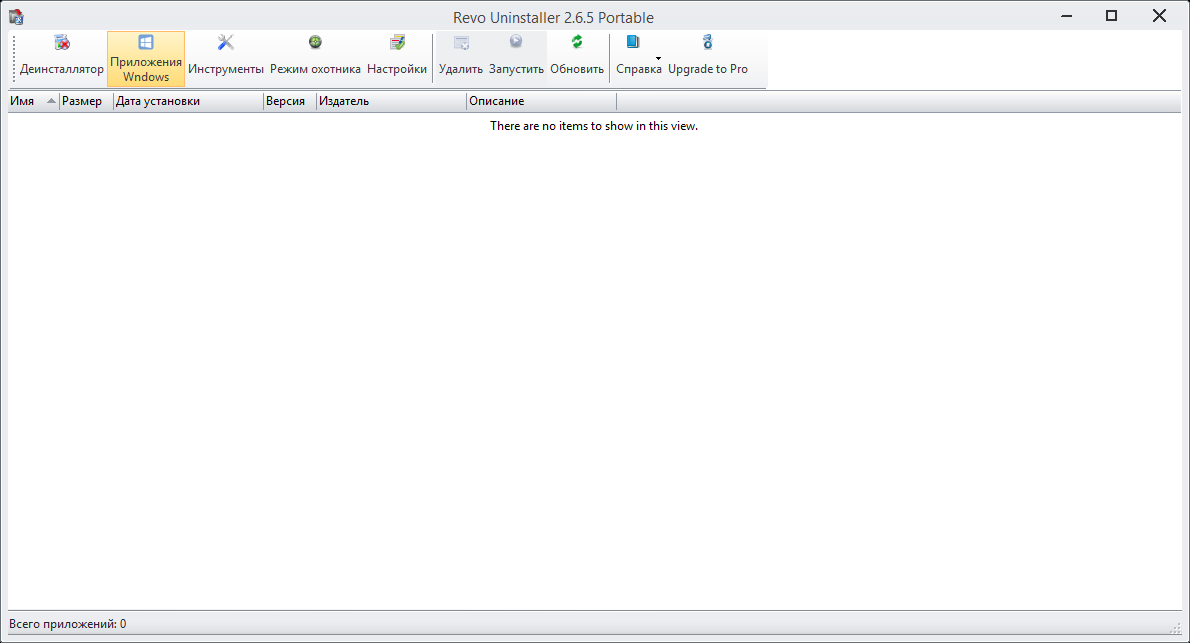Sort by Описание column header
The image size is (1190, 643).
(x=542, y=101)
